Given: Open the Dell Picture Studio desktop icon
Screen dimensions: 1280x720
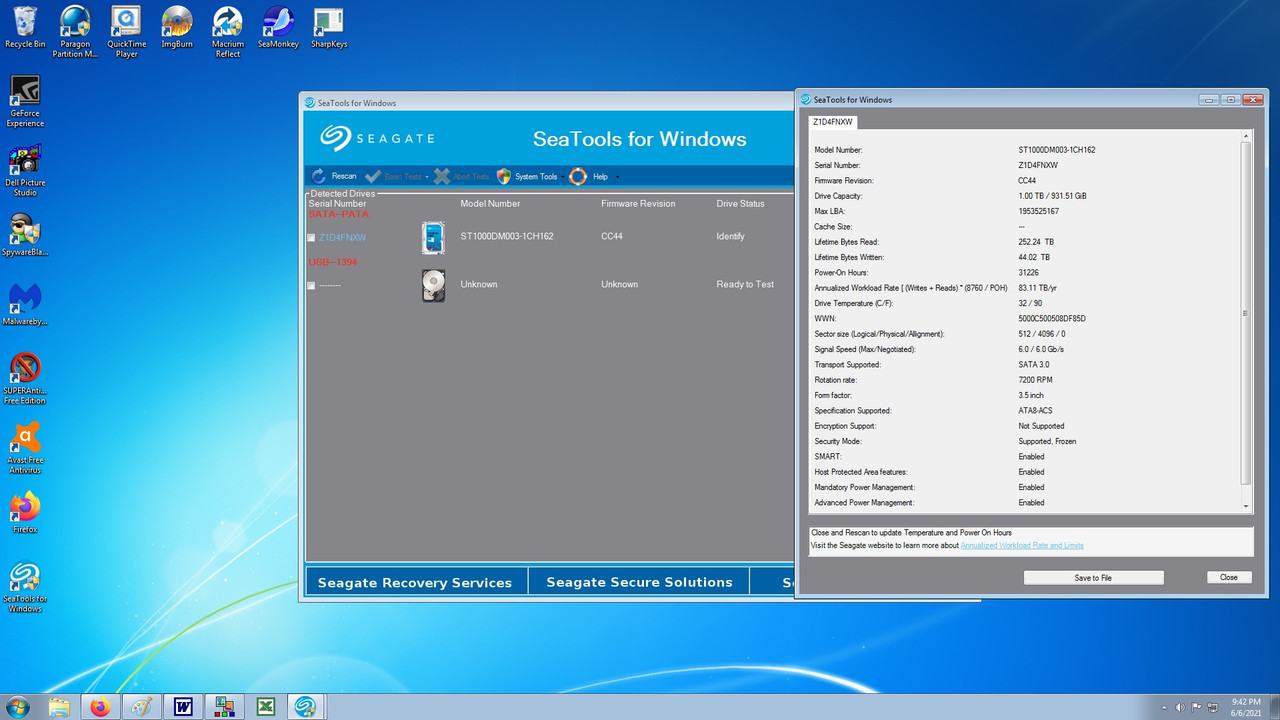Looking at the screenshot, I should click(25, 171).
